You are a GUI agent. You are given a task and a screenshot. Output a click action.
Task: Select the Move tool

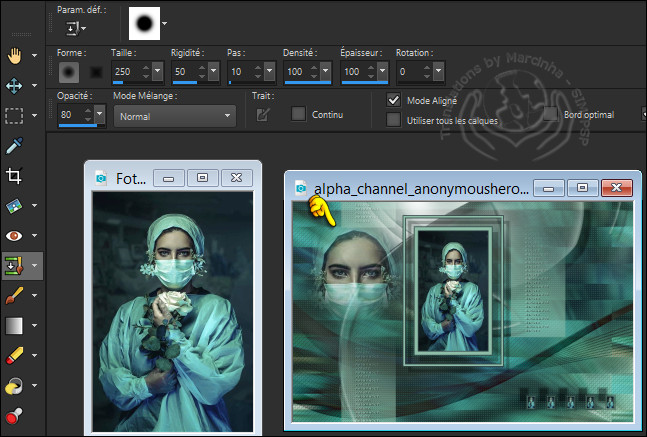[14, 86]
